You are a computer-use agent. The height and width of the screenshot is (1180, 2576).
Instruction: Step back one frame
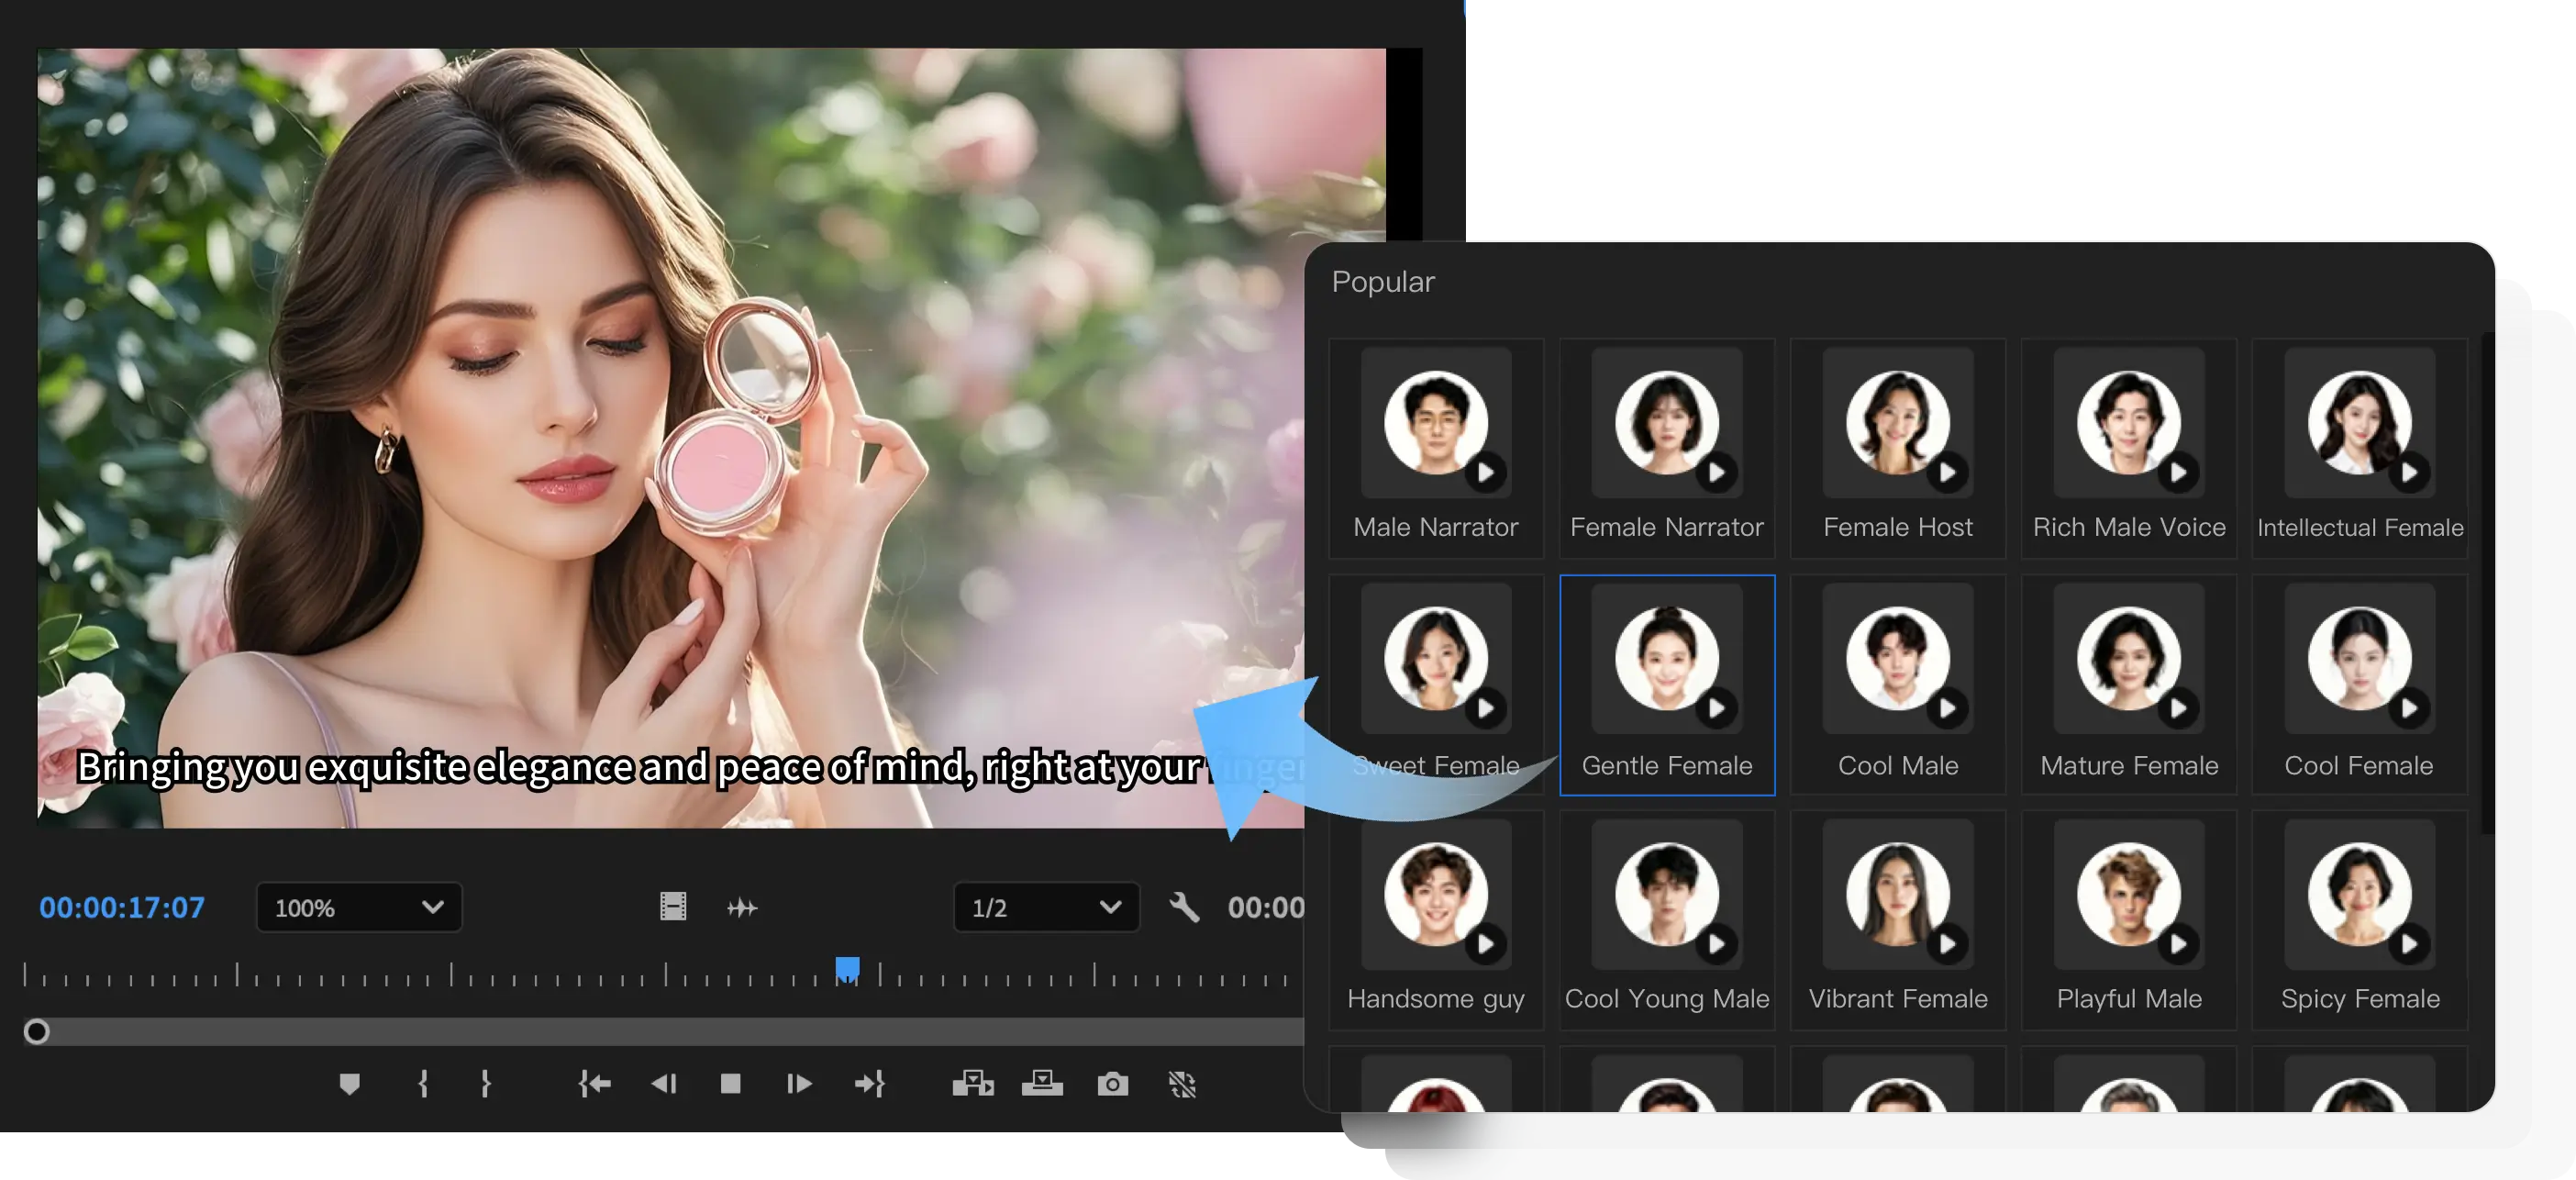tap(664, 1084)
